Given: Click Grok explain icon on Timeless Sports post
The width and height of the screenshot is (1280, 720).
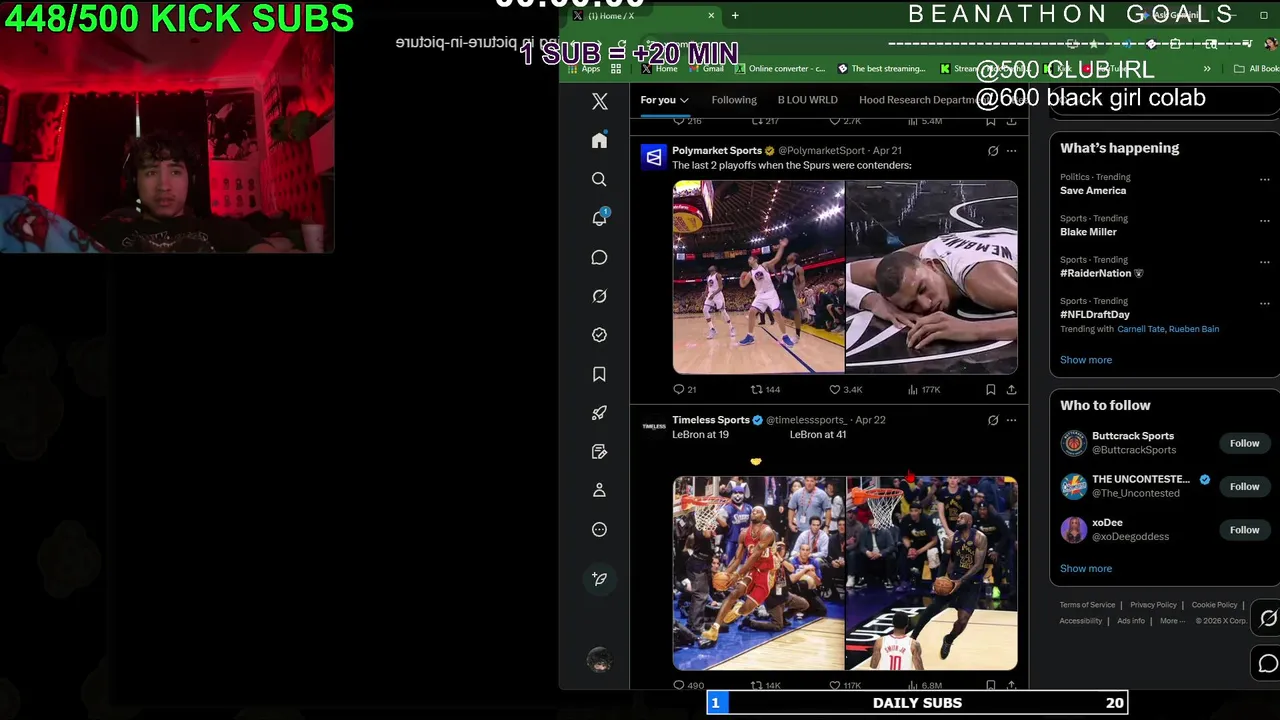Looking at the screenshot, I should point(993,420).
